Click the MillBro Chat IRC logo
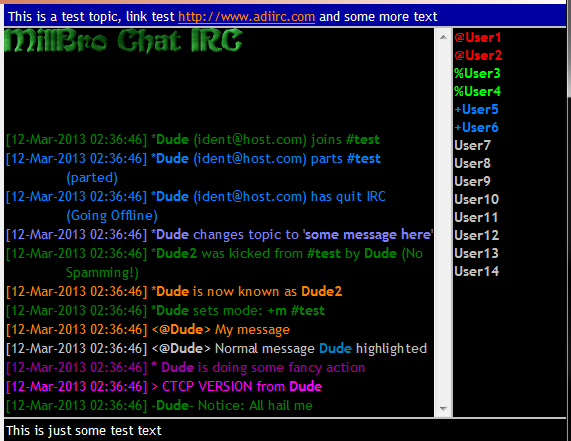This screenshot has height=441, width=571. (x=123, y=41)
